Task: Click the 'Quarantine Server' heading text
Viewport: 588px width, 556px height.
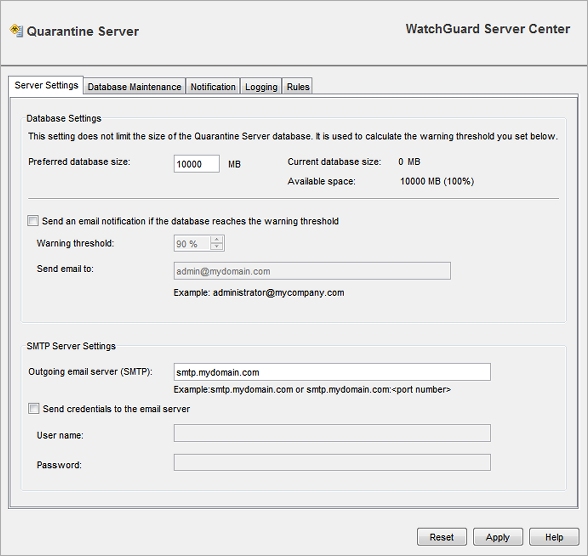Action: [83, 31]
